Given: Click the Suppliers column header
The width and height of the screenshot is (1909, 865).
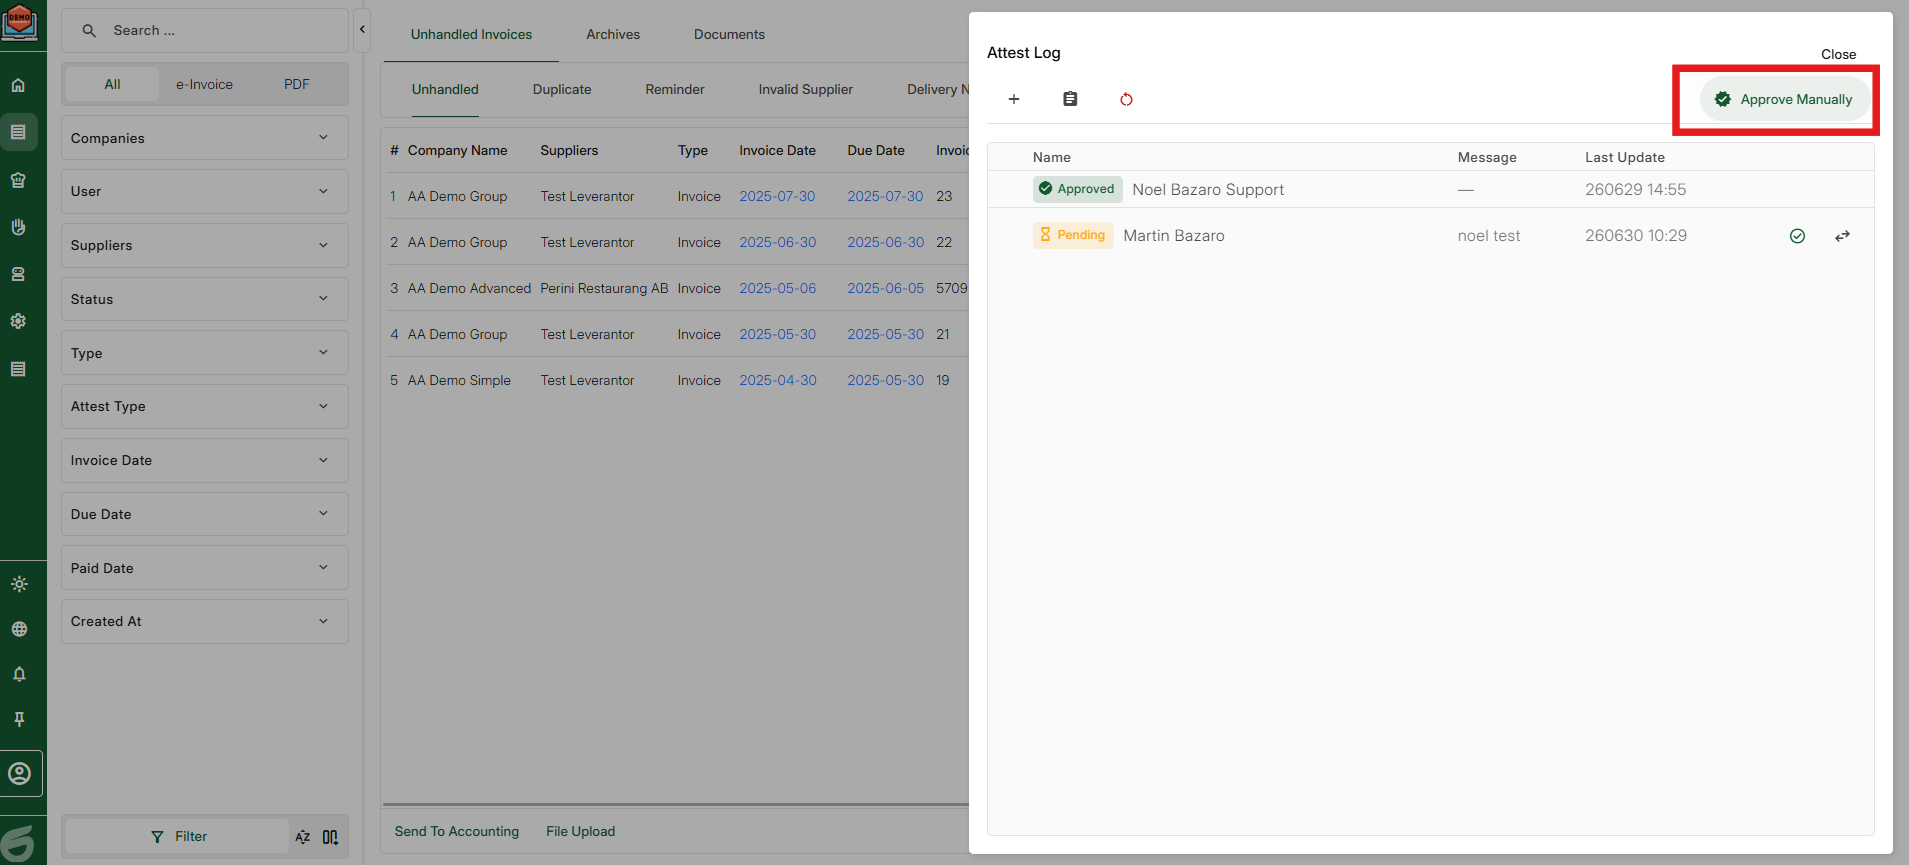Looking at the screenshot, I should tap(569, 150).
